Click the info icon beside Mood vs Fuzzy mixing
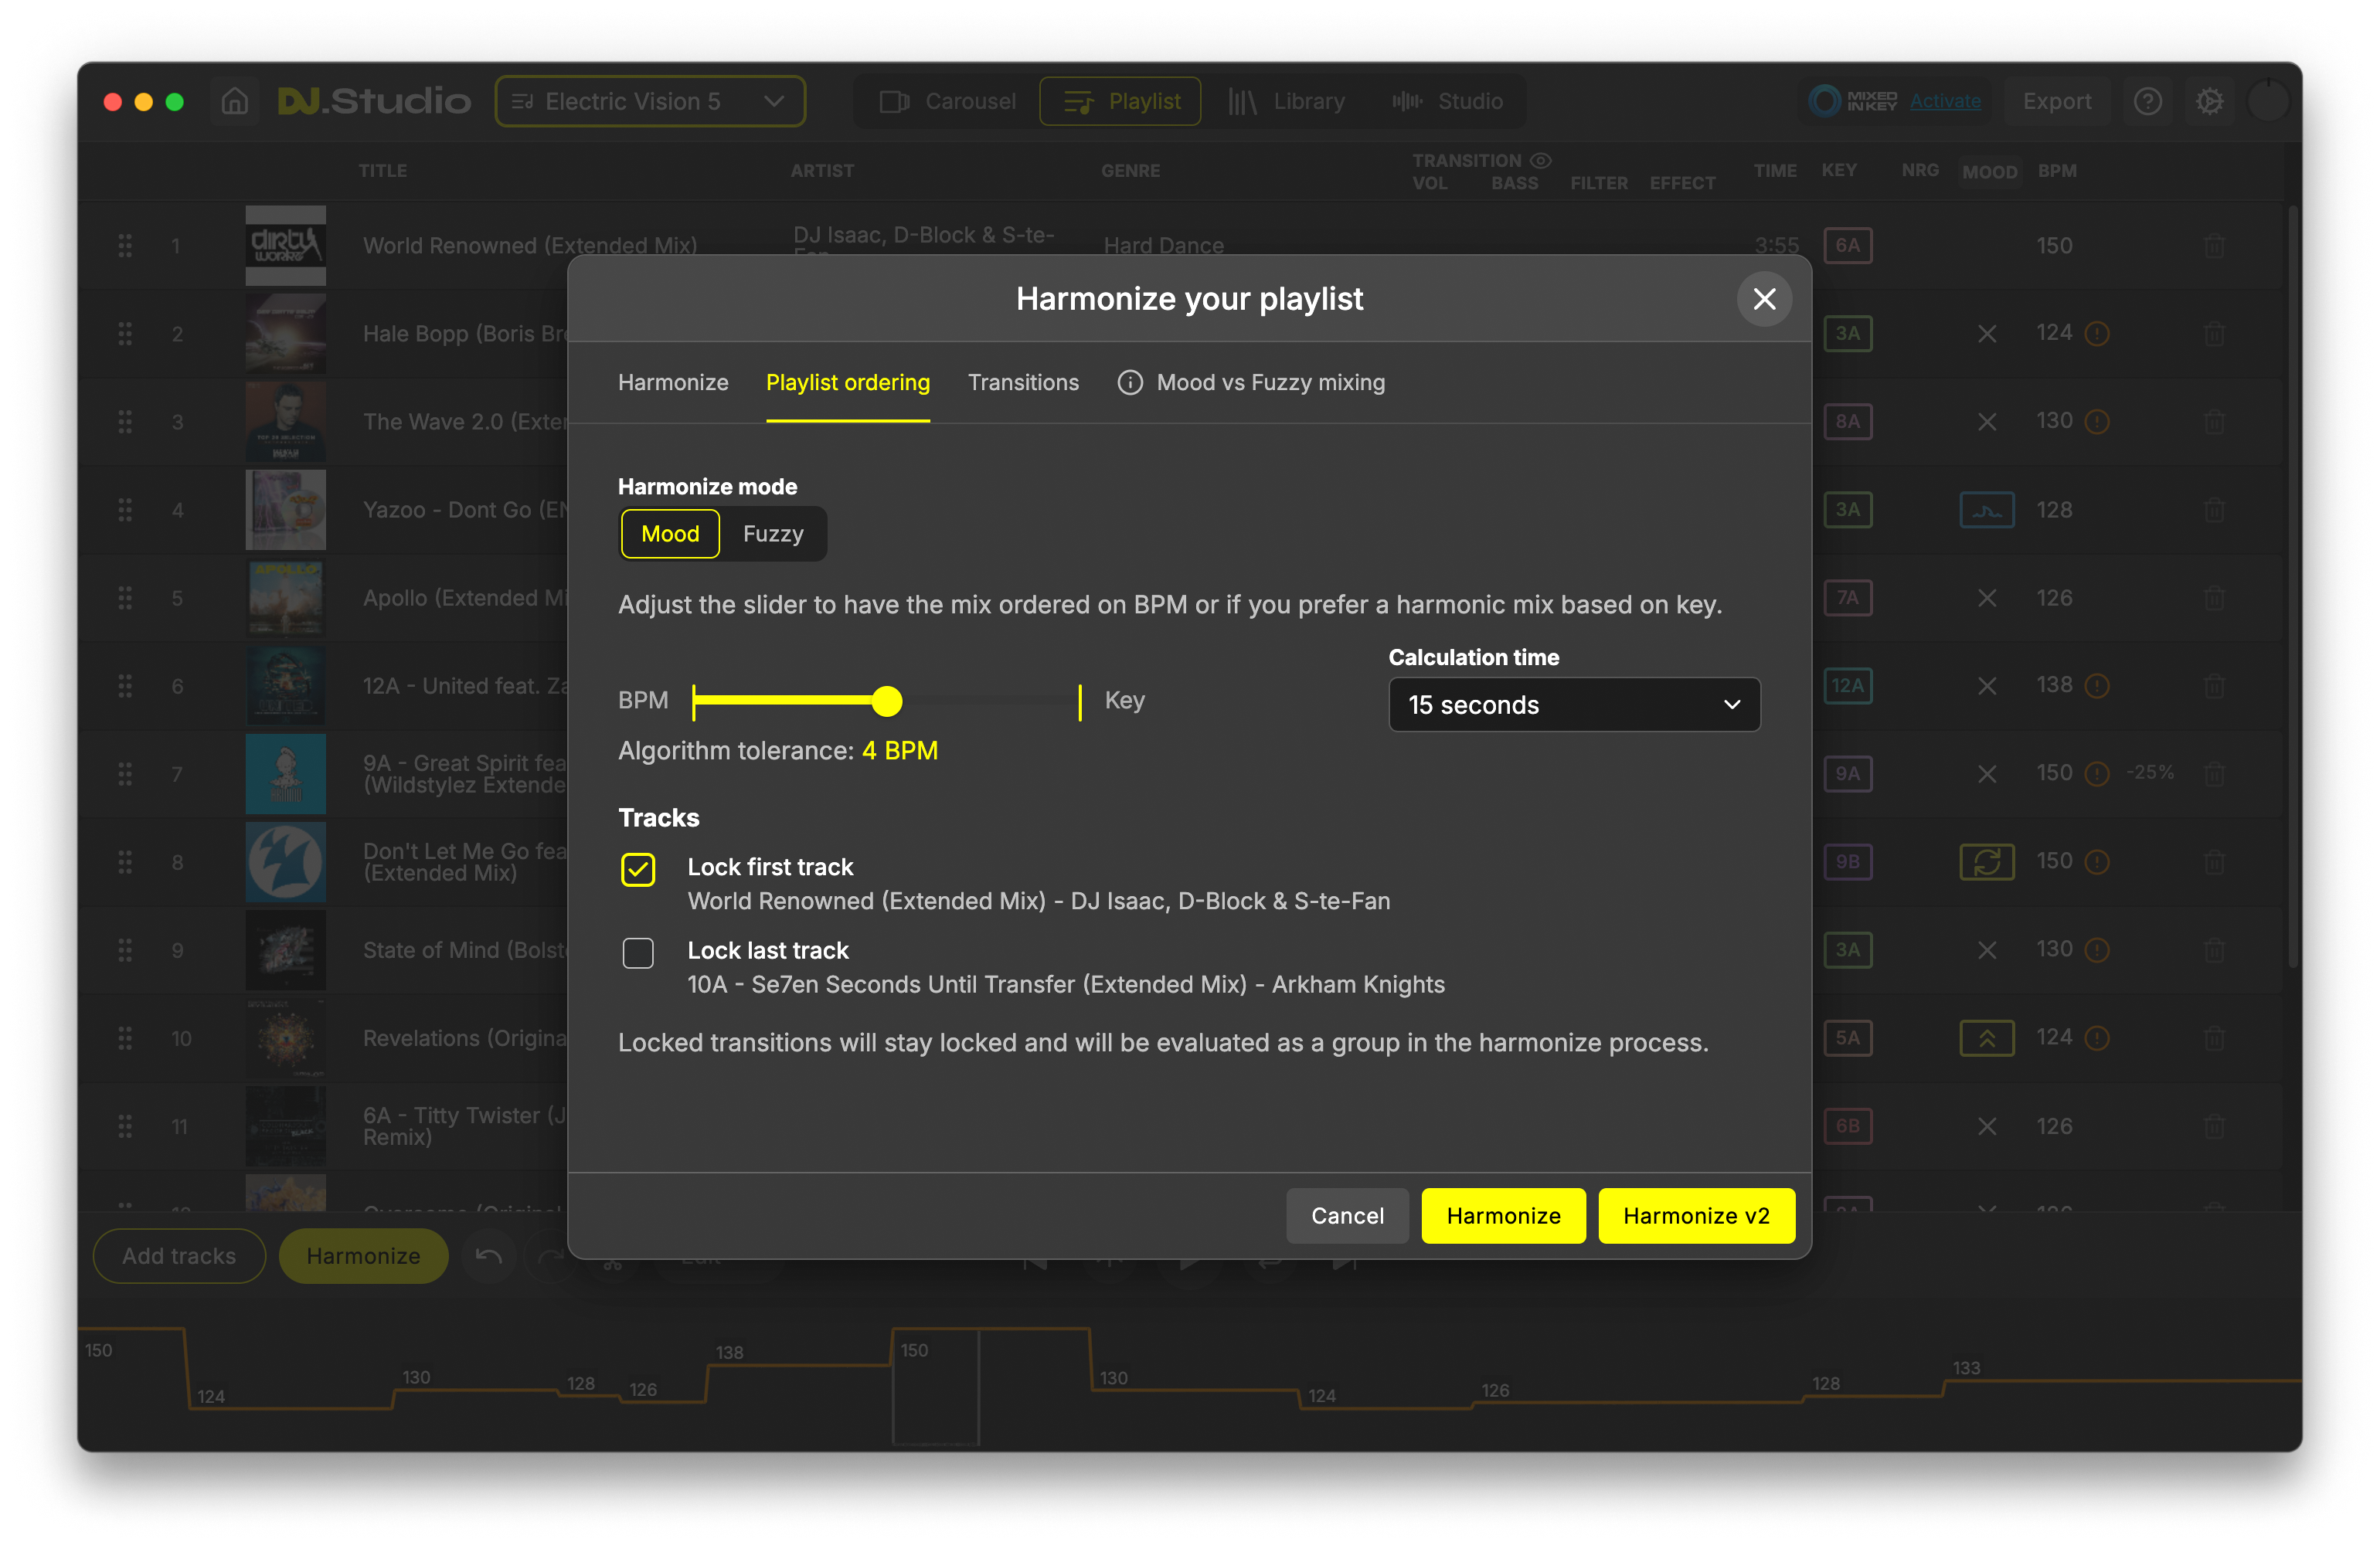 coord(1130,383)
